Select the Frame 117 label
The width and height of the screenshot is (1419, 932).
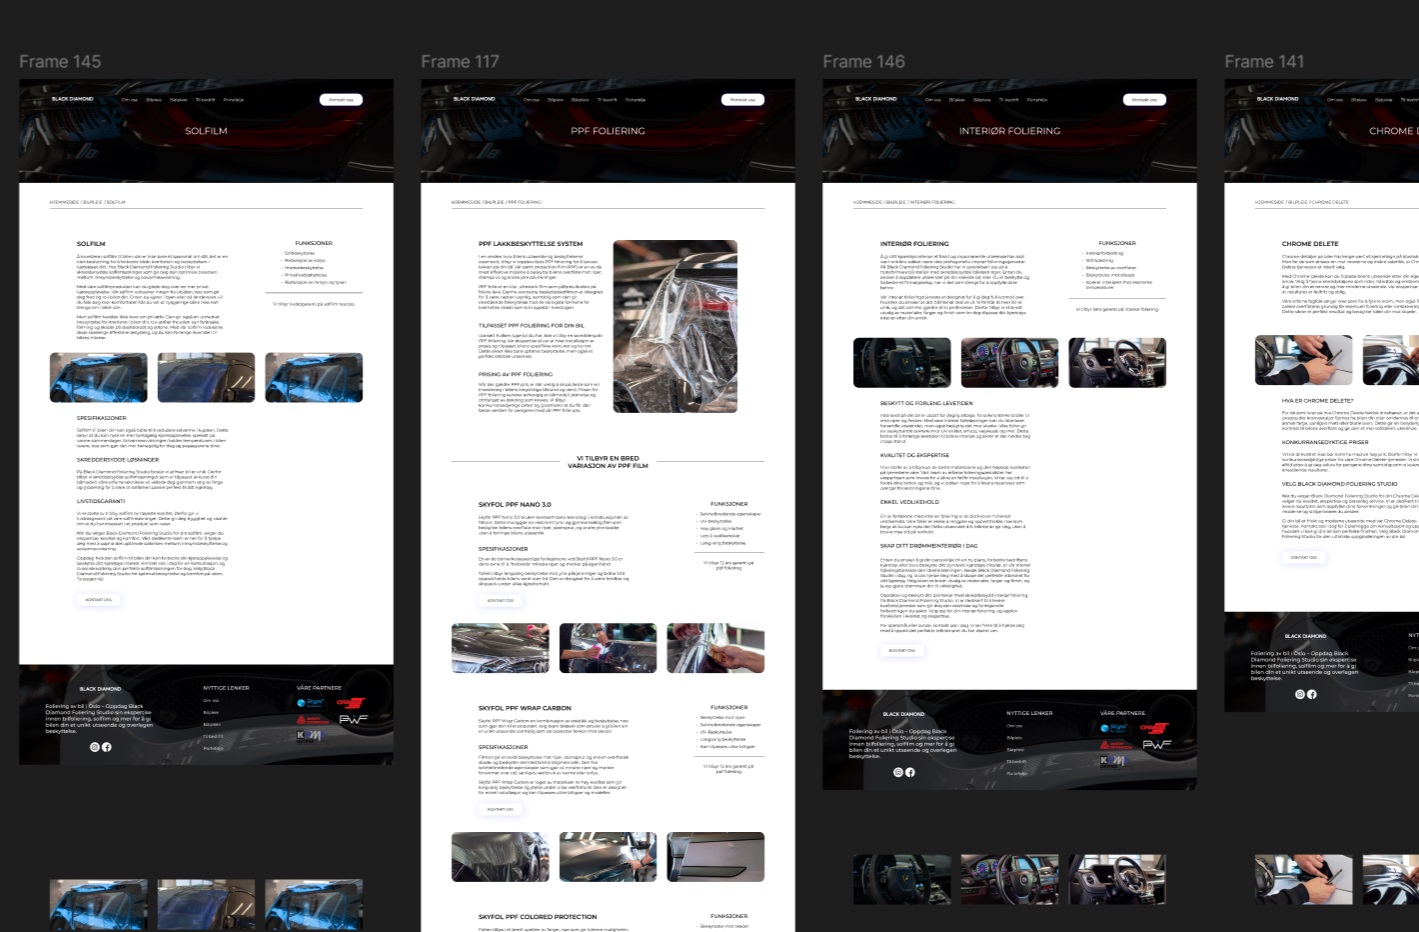point(460,62)
